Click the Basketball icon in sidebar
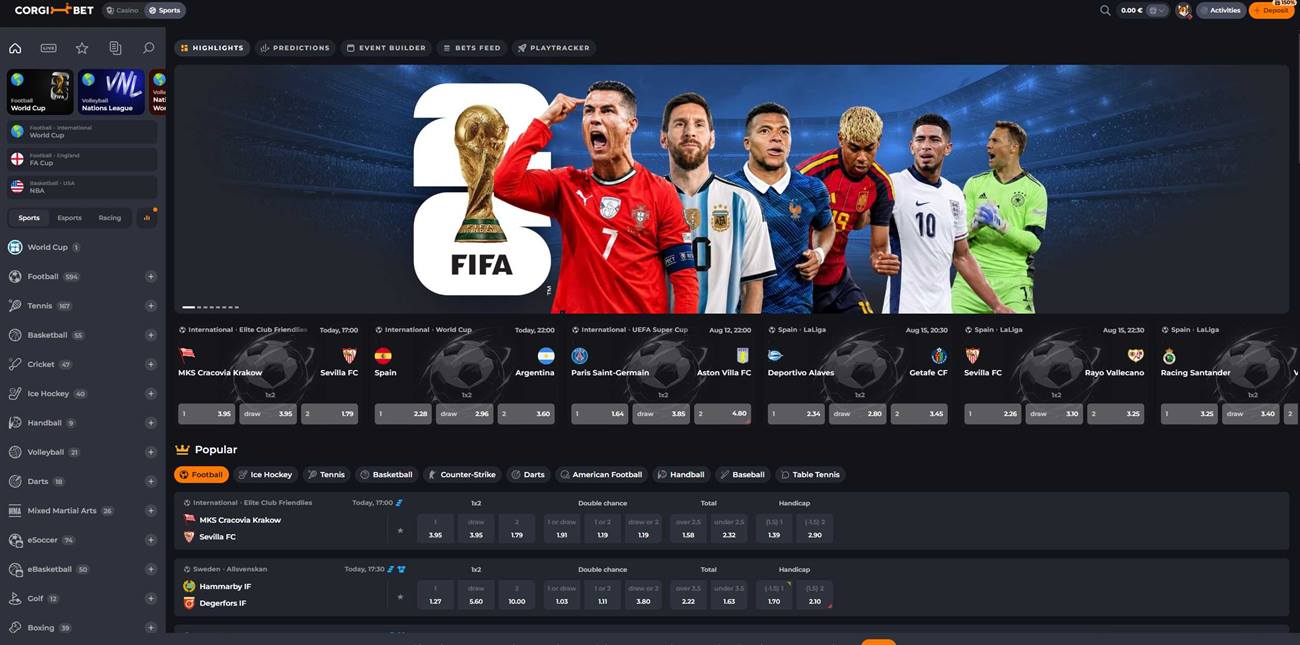Image resolution: width=1300 pixels, height=645 pixels. pyautogui.click(x=15, y=335)
